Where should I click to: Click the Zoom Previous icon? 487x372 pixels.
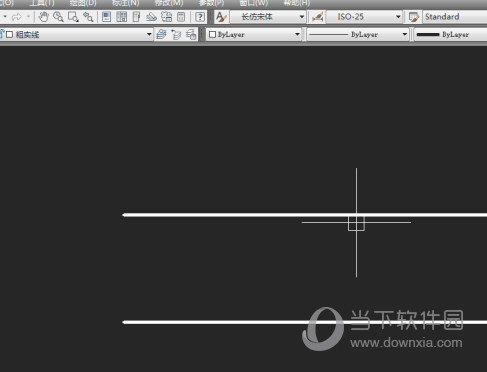tap(88, 17)
